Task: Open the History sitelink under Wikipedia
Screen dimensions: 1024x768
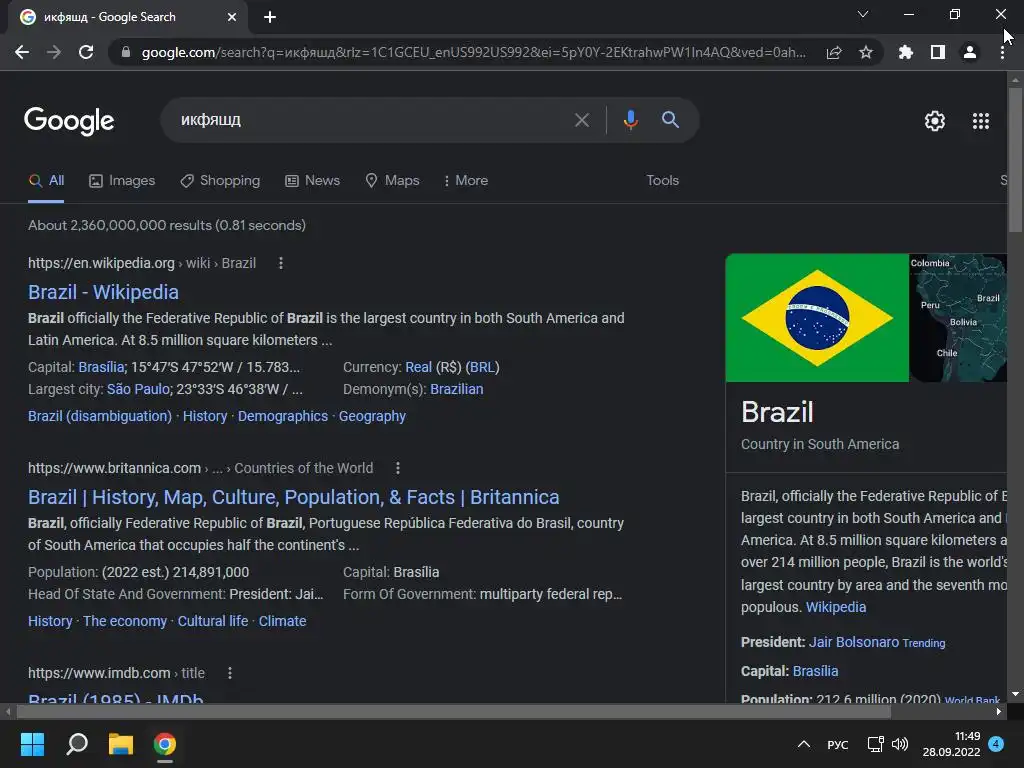Action: [x=205, y=416]
